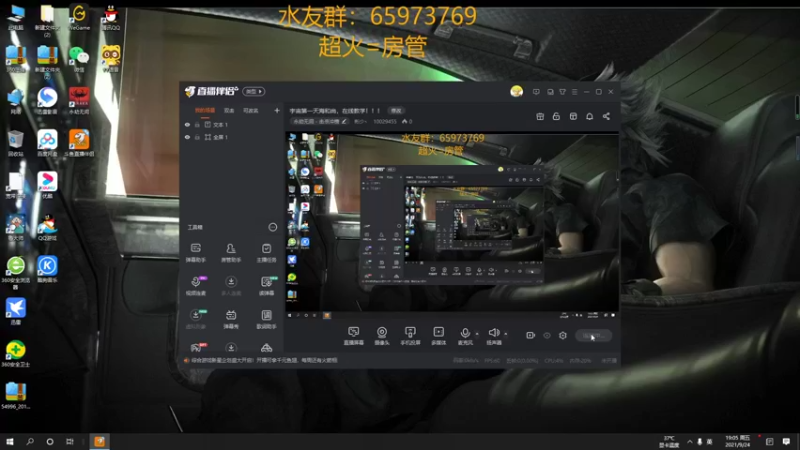Click the save icon in the title bar

tap(550, 92)
